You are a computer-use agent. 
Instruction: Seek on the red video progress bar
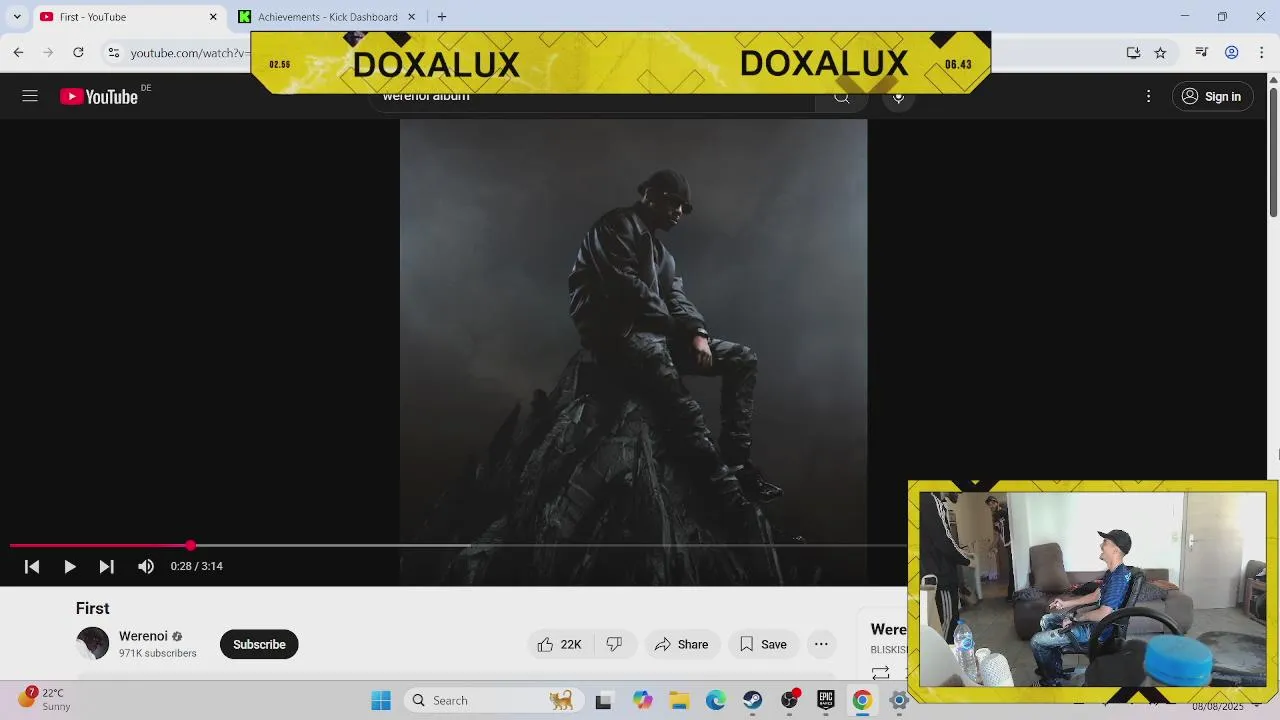[x=458, y=546]
